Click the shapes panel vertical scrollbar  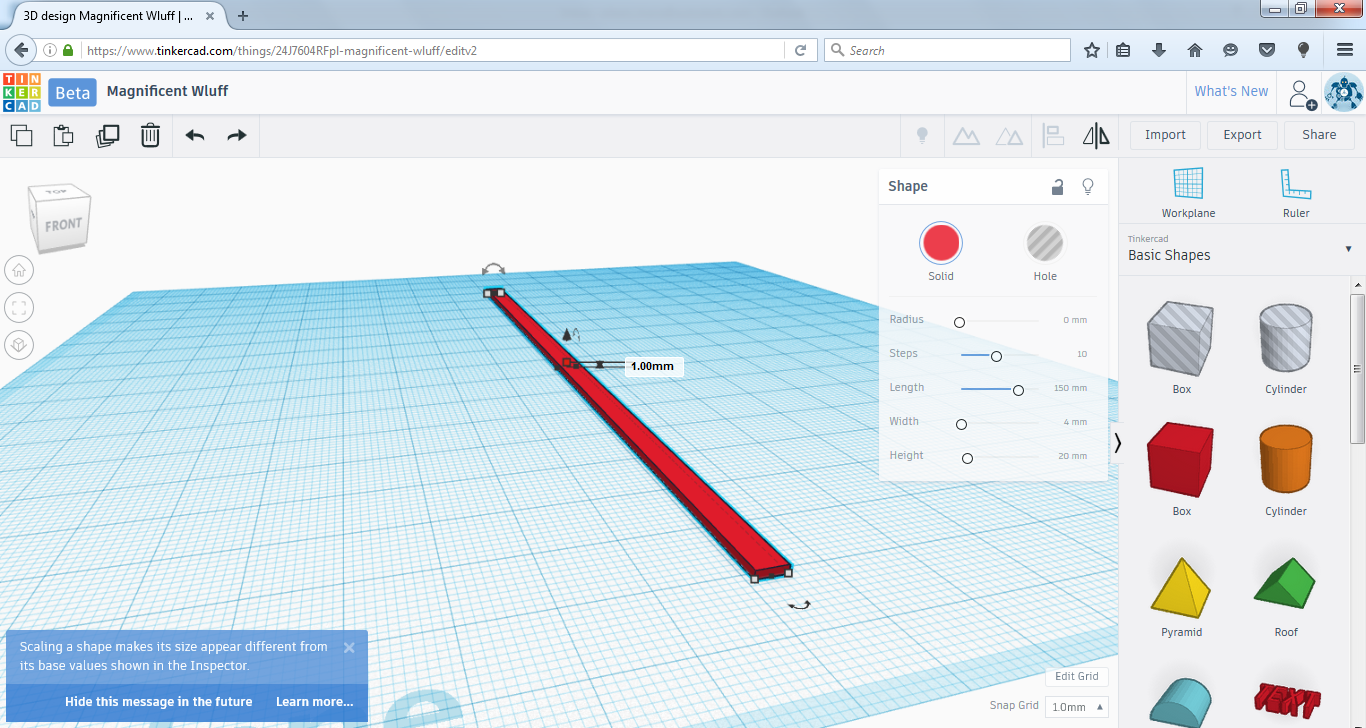1358,370
